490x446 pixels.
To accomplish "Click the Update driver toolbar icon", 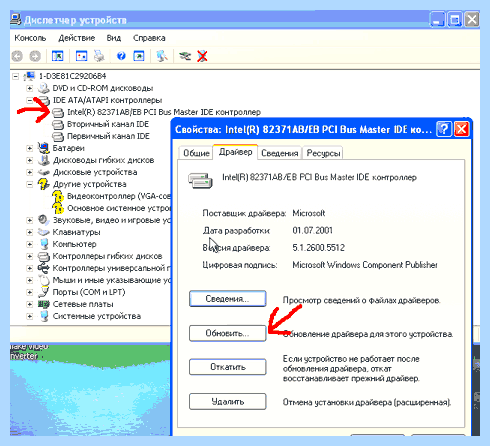I will pos(185,56).
